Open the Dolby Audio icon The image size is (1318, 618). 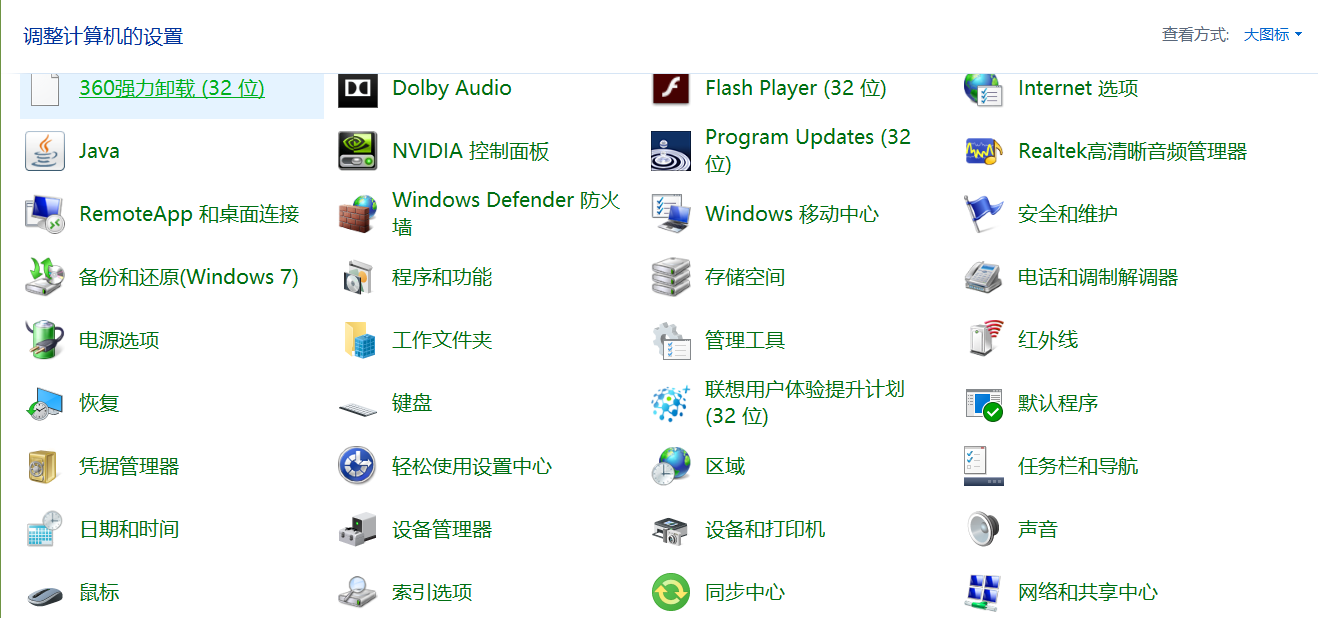coord(357,89)
